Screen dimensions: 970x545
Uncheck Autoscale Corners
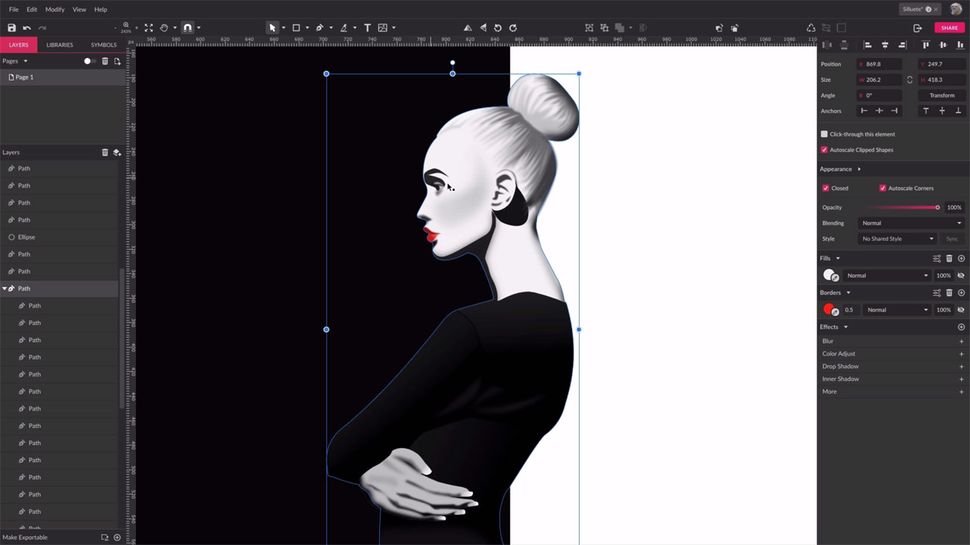883,188
